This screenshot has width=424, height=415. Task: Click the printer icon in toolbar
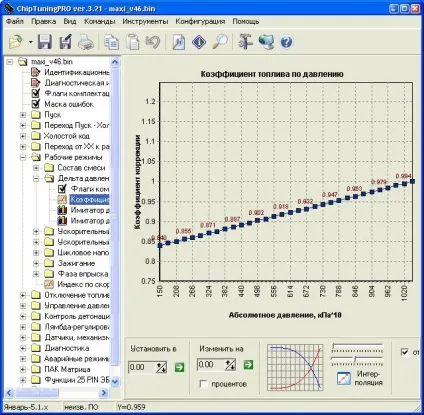[86, 42]
